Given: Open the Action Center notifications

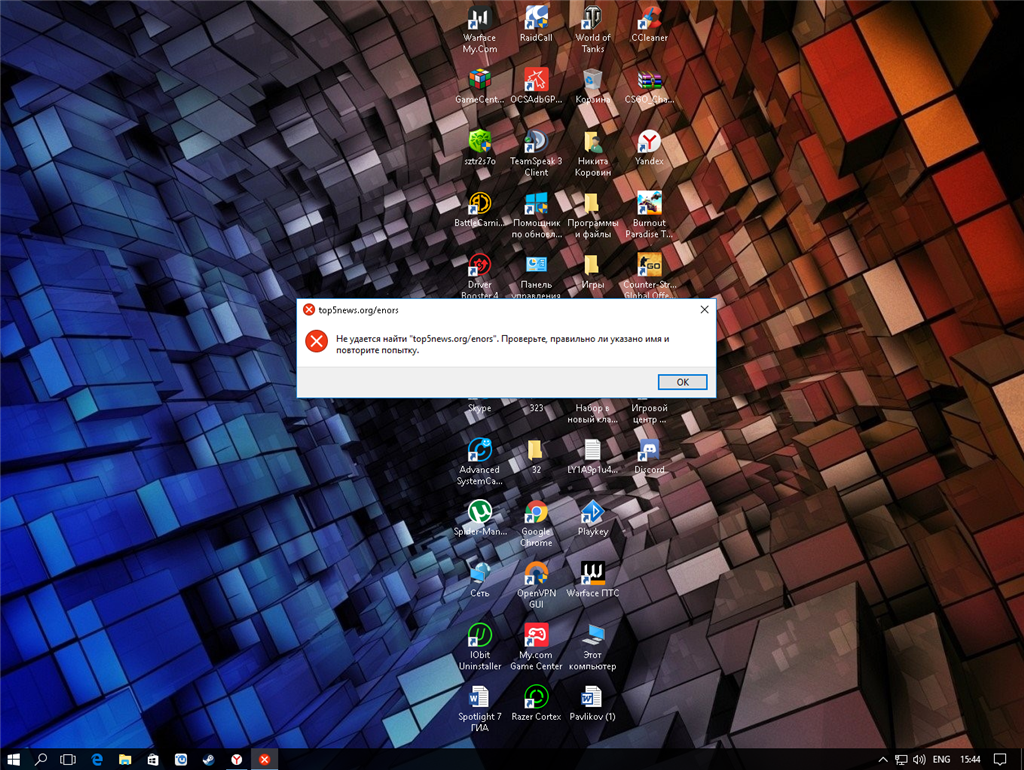Looking at the screenshot, I should click(999, 759).
